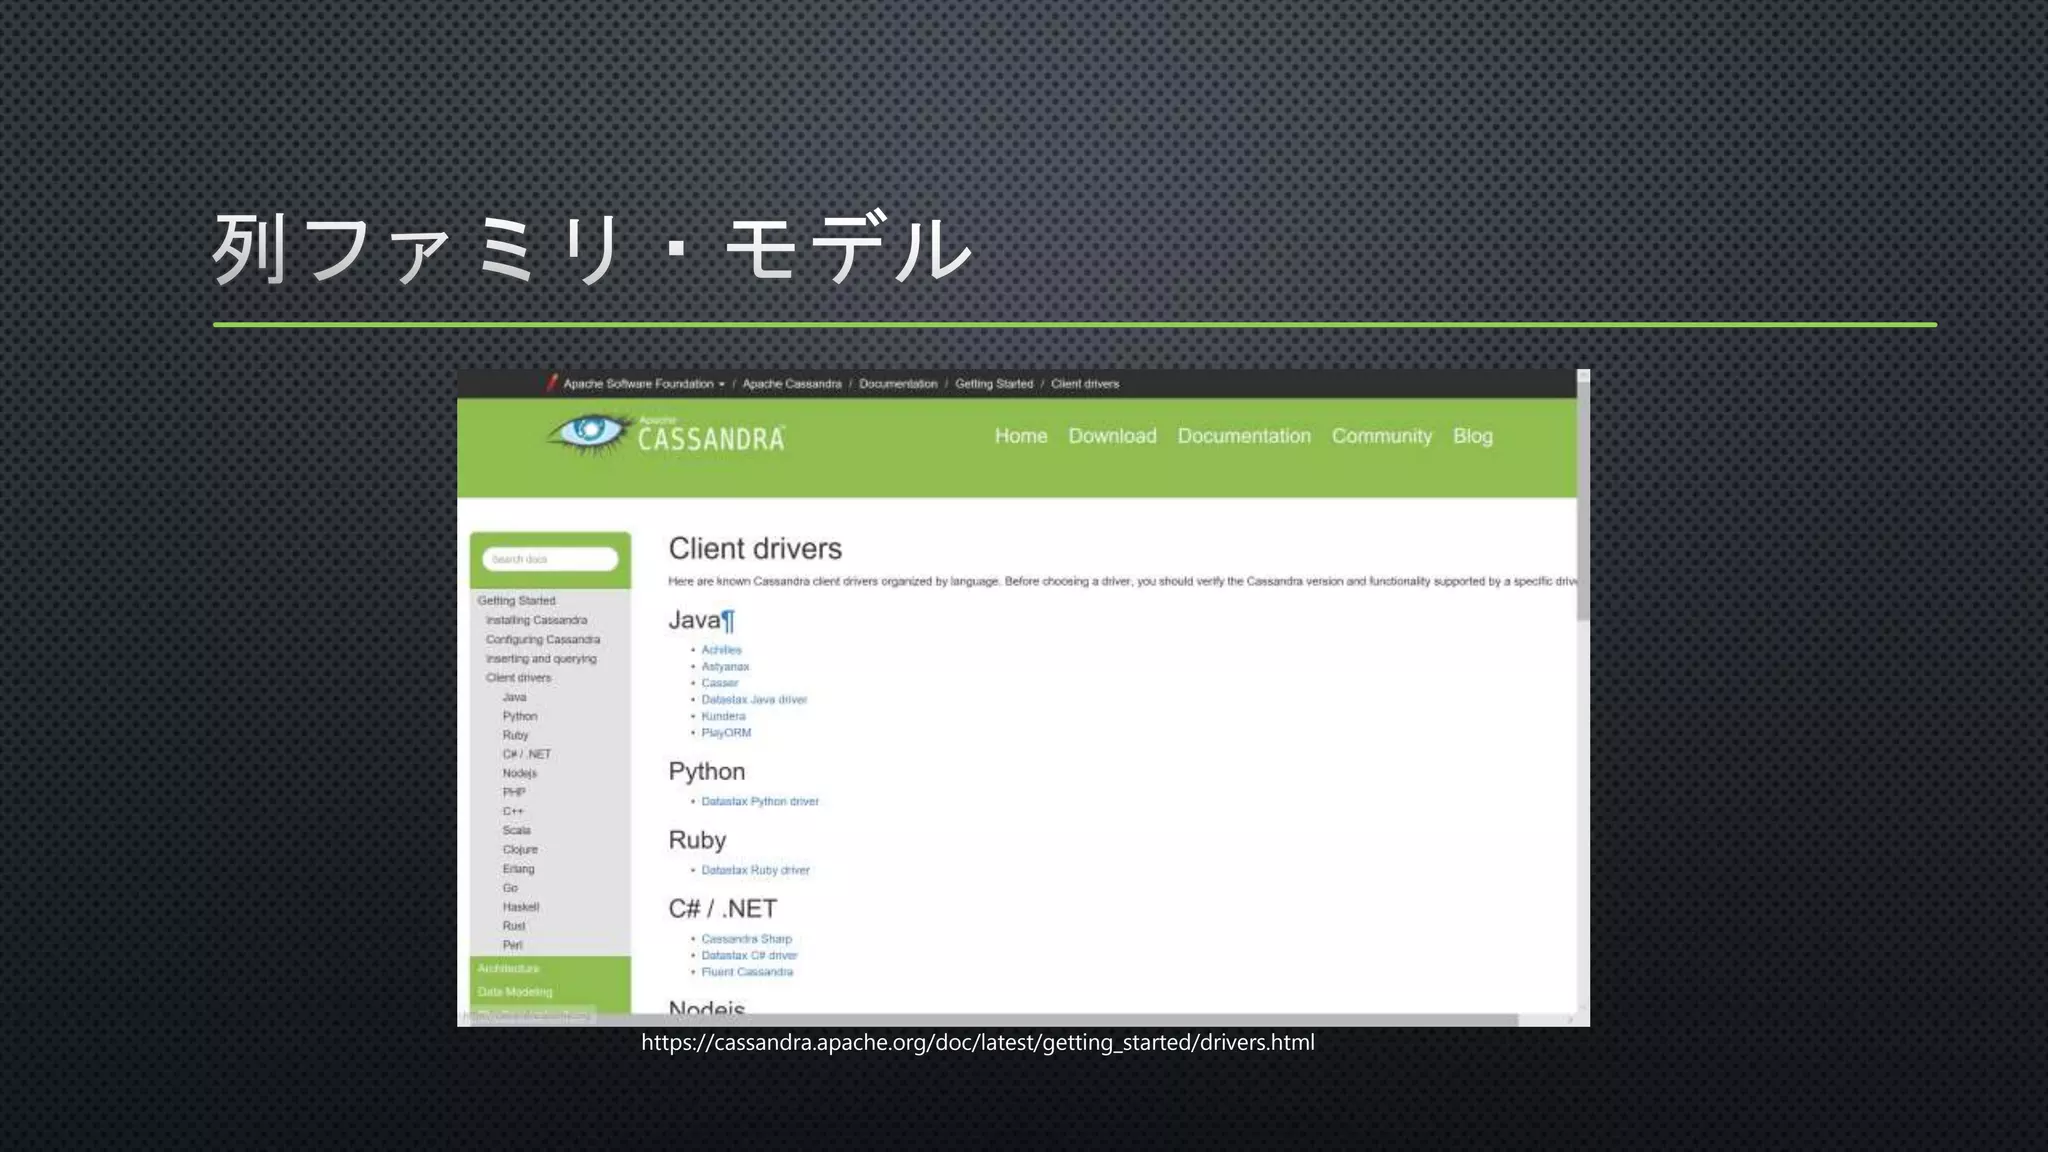Viewport: 2048px width, 1152px height.
Task: Open the Documentation menu item
Action: click(x=1243, y=436)
